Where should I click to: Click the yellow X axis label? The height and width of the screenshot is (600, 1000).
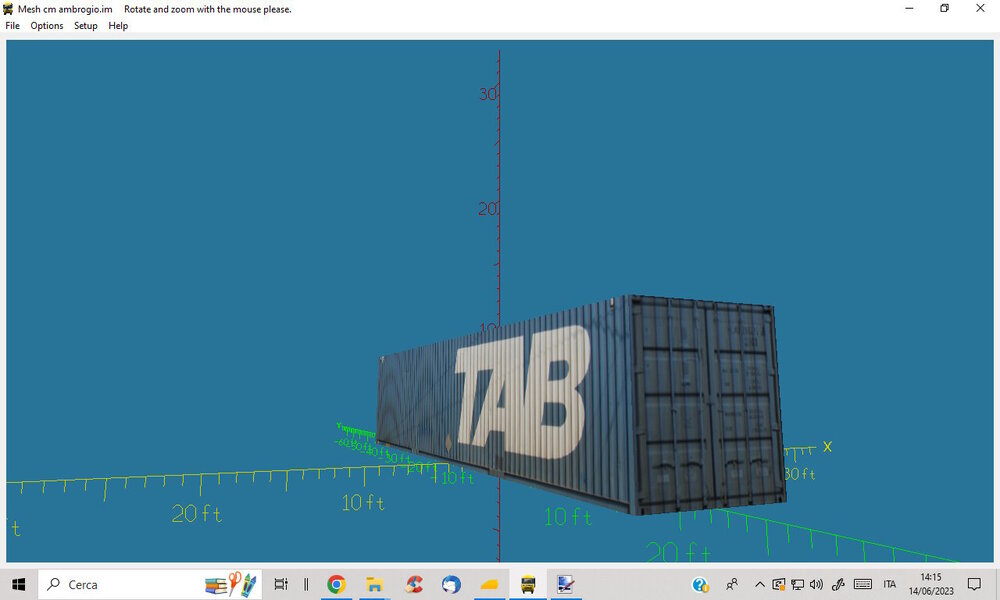coord(827,446)
